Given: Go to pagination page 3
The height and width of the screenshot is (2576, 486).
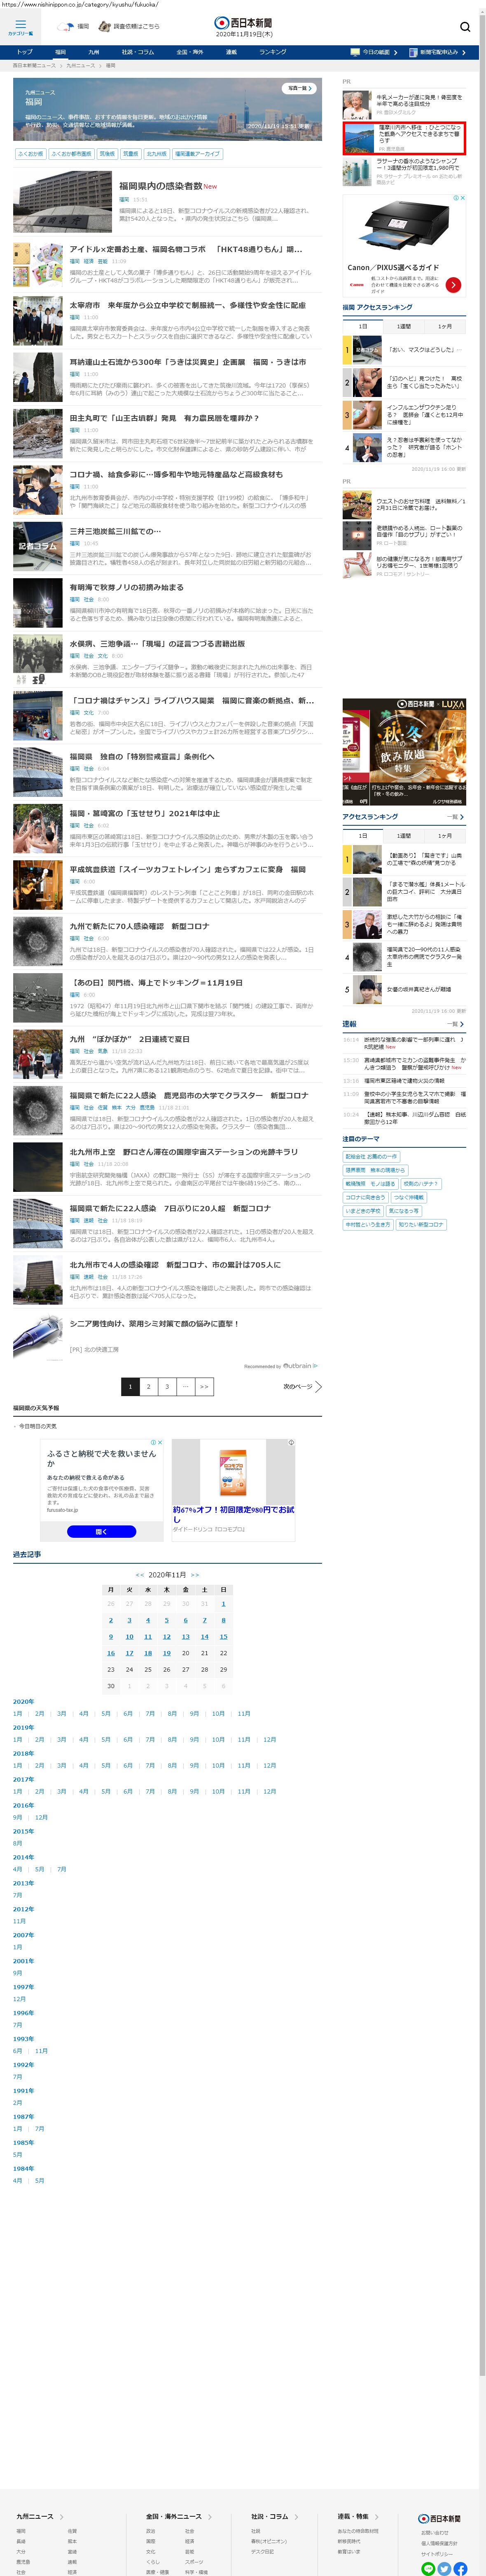Looking at the screenshot, I should coord(167,1387).
